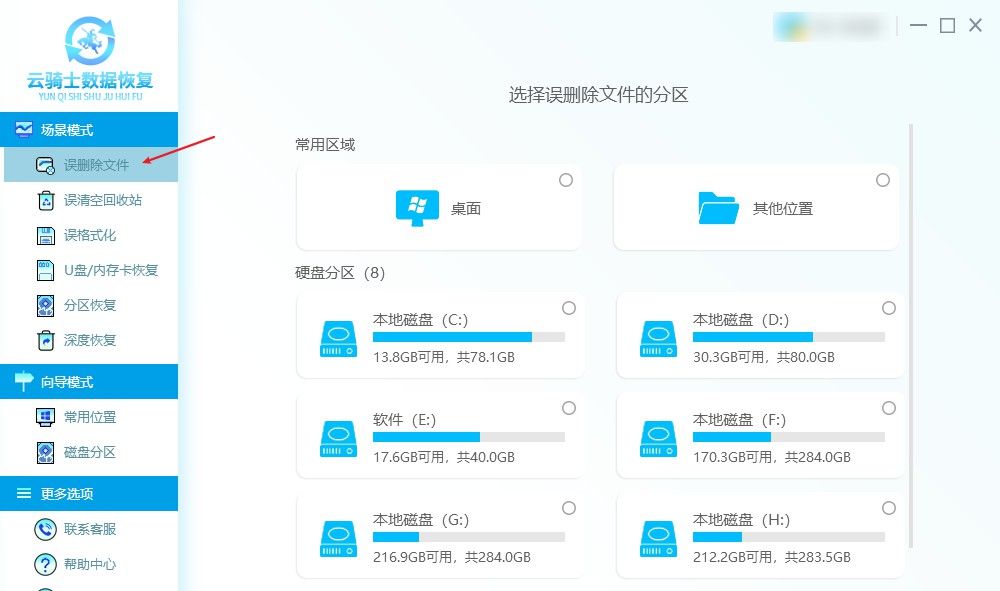
Task: Click the 其他位置 folder icon
Action: pos(719,208)
